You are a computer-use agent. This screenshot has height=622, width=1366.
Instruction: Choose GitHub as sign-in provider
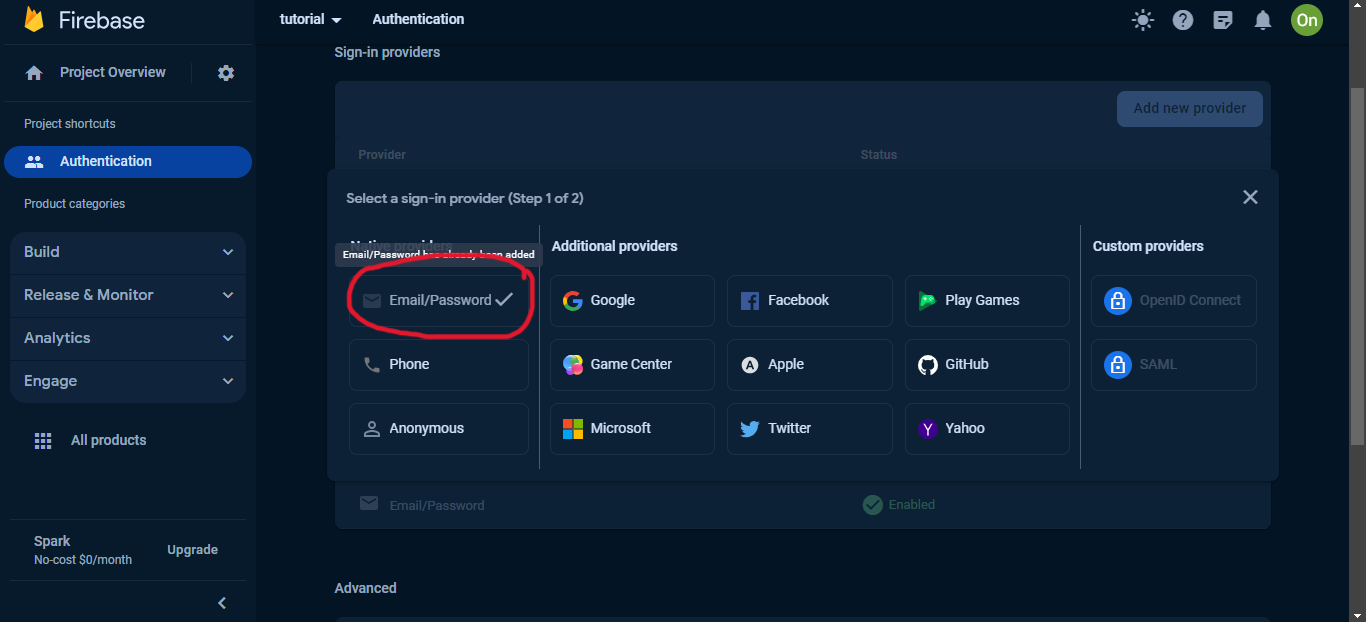pos(986,364)
